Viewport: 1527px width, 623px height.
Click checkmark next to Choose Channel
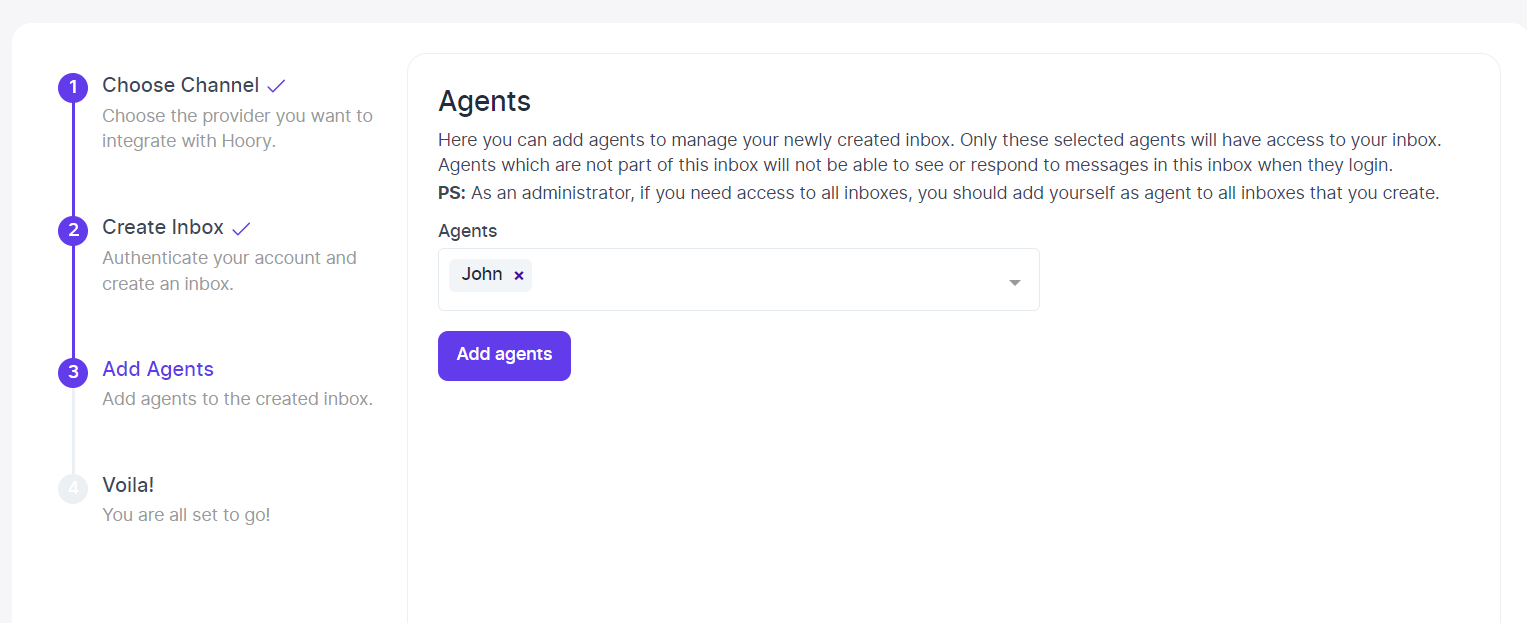coord(277,86)
